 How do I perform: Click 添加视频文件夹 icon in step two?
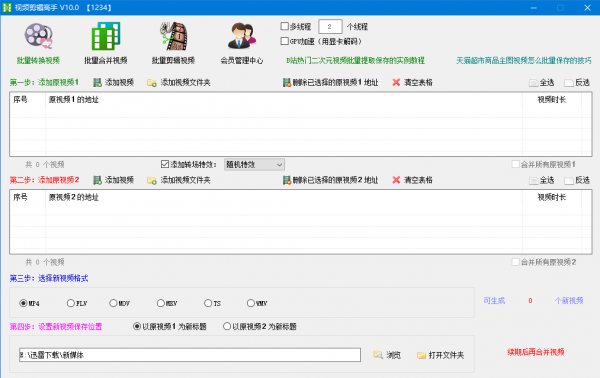(x=152, y=180)
